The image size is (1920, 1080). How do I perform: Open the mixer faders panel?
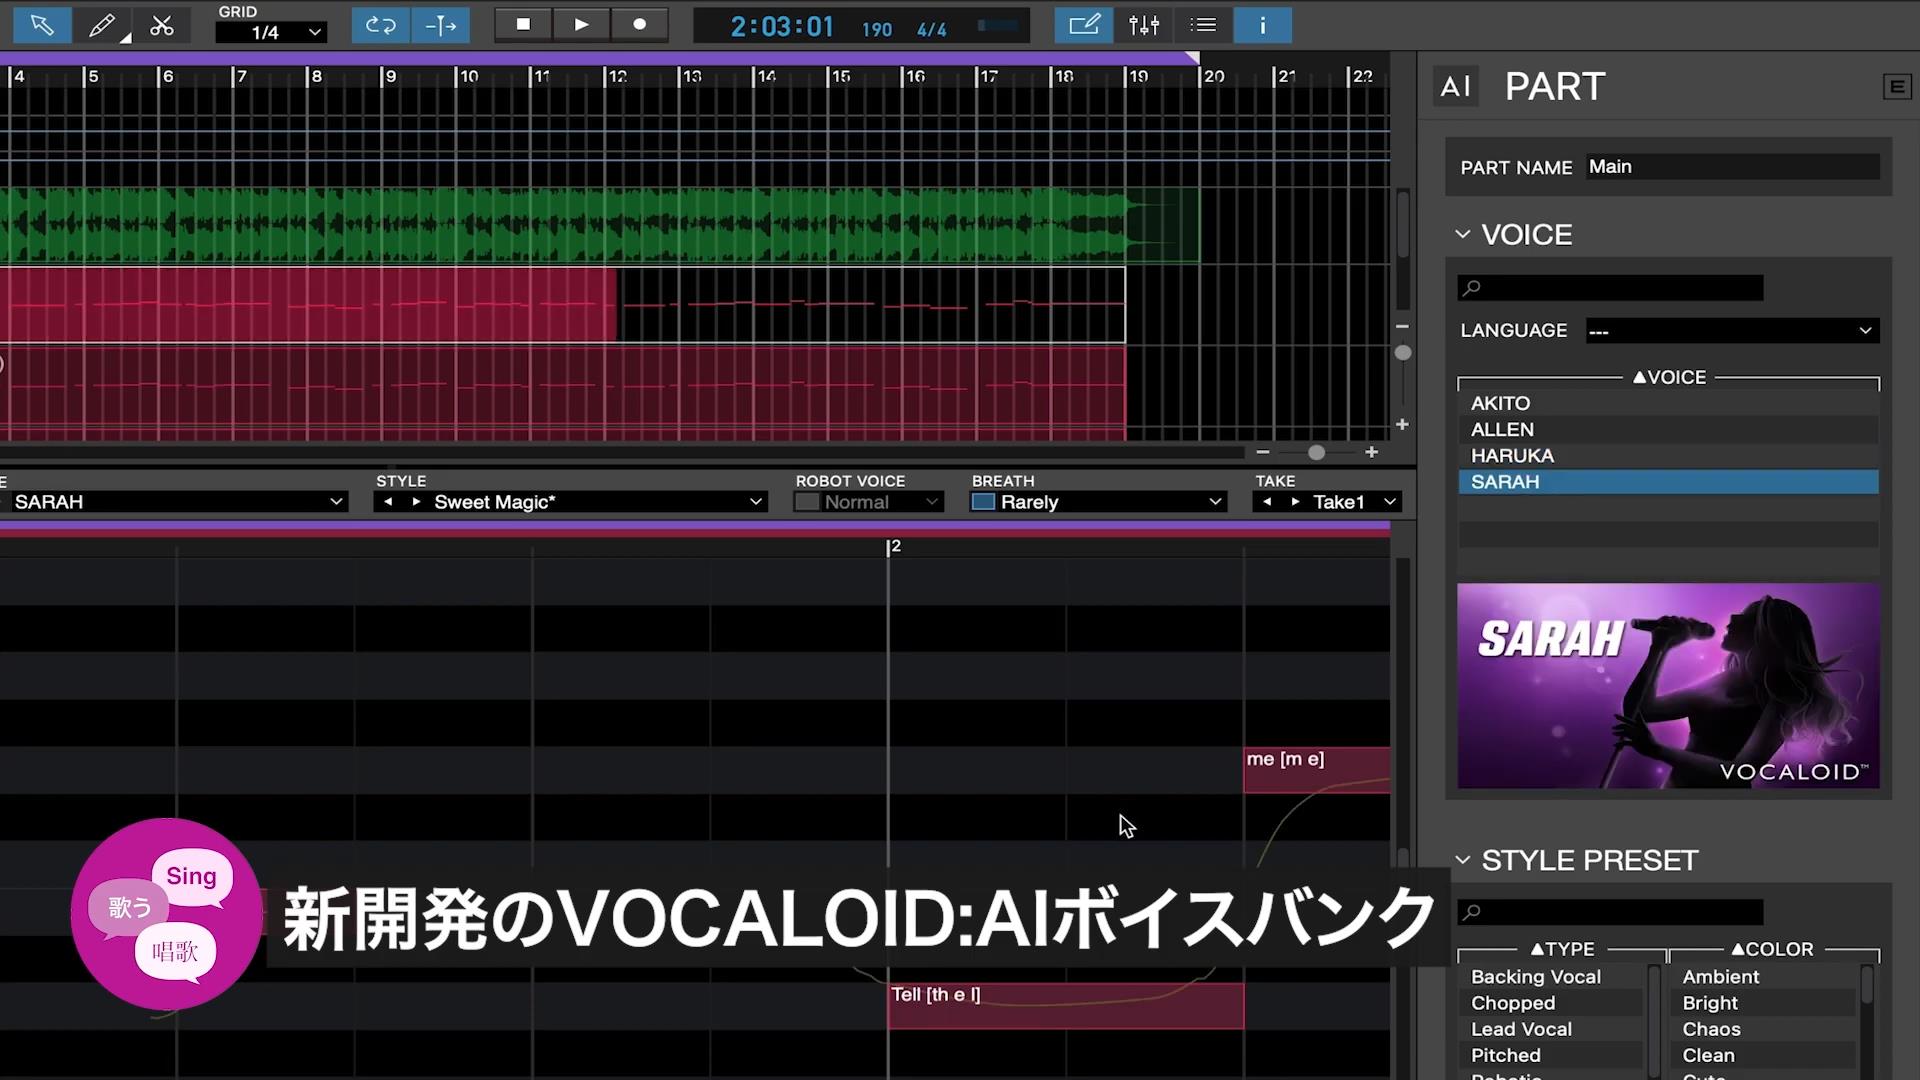point(1143,25)
